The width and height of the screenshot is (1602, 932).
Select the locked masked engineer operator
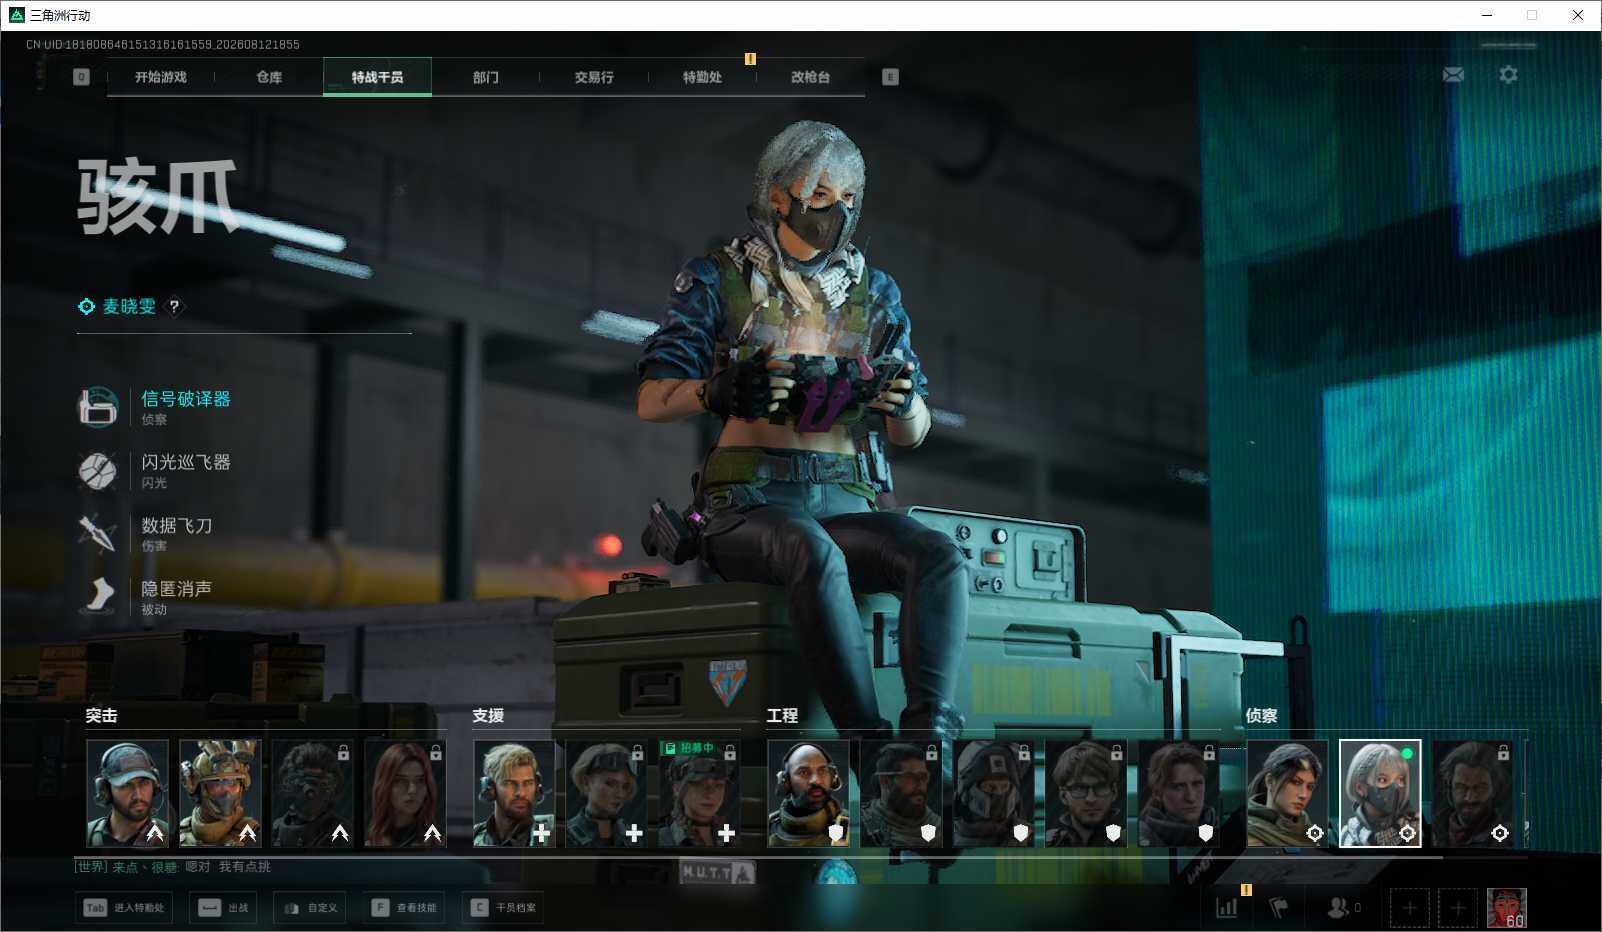coord(994,794)
